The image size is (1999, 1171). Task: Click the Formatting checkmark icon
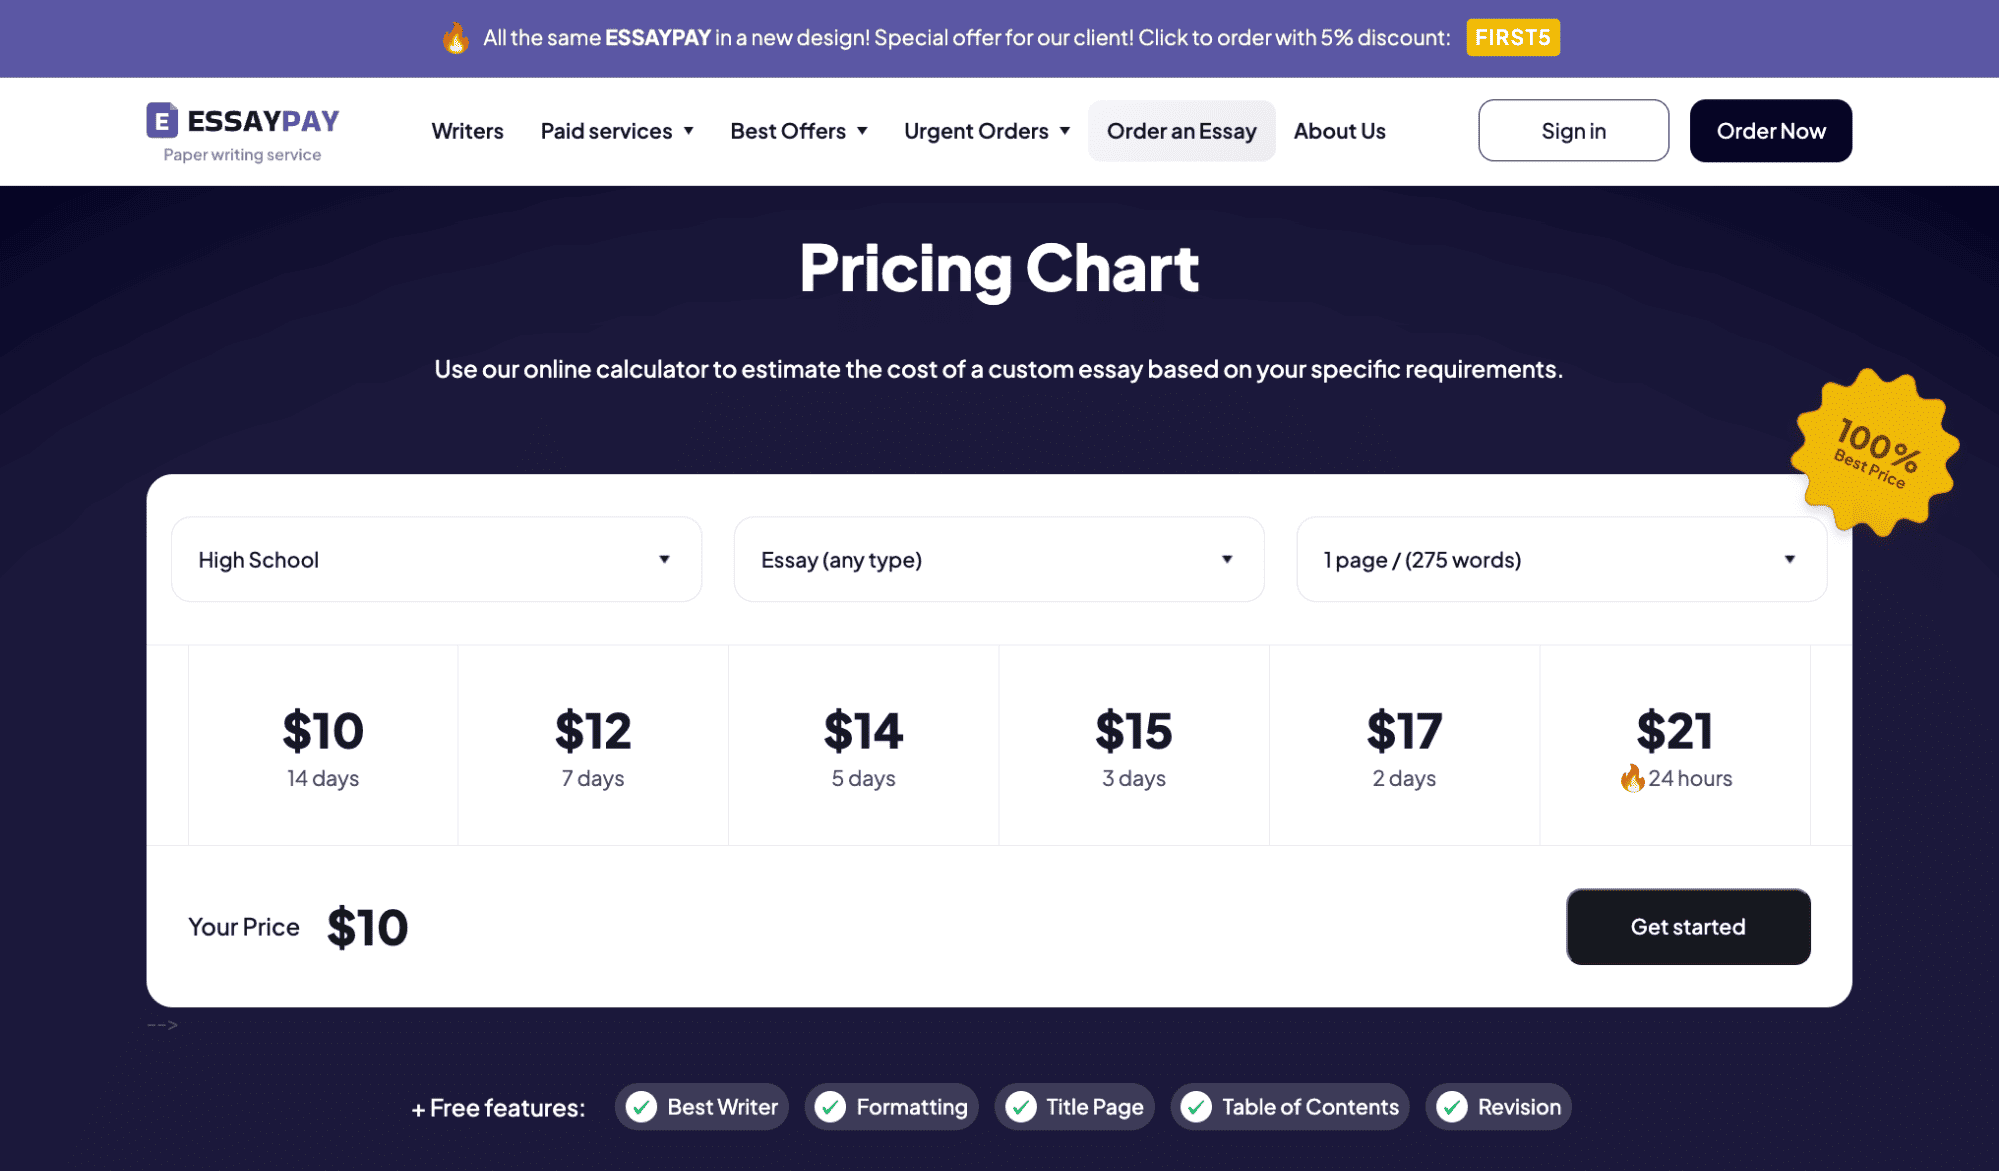830,1107
